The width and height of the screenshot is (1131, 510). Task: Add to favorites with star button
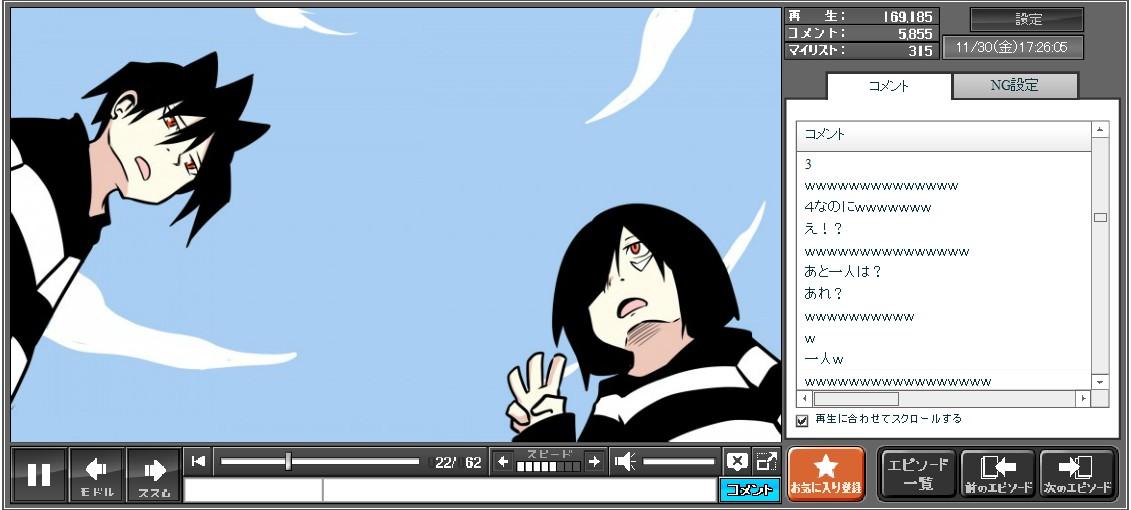826,474
